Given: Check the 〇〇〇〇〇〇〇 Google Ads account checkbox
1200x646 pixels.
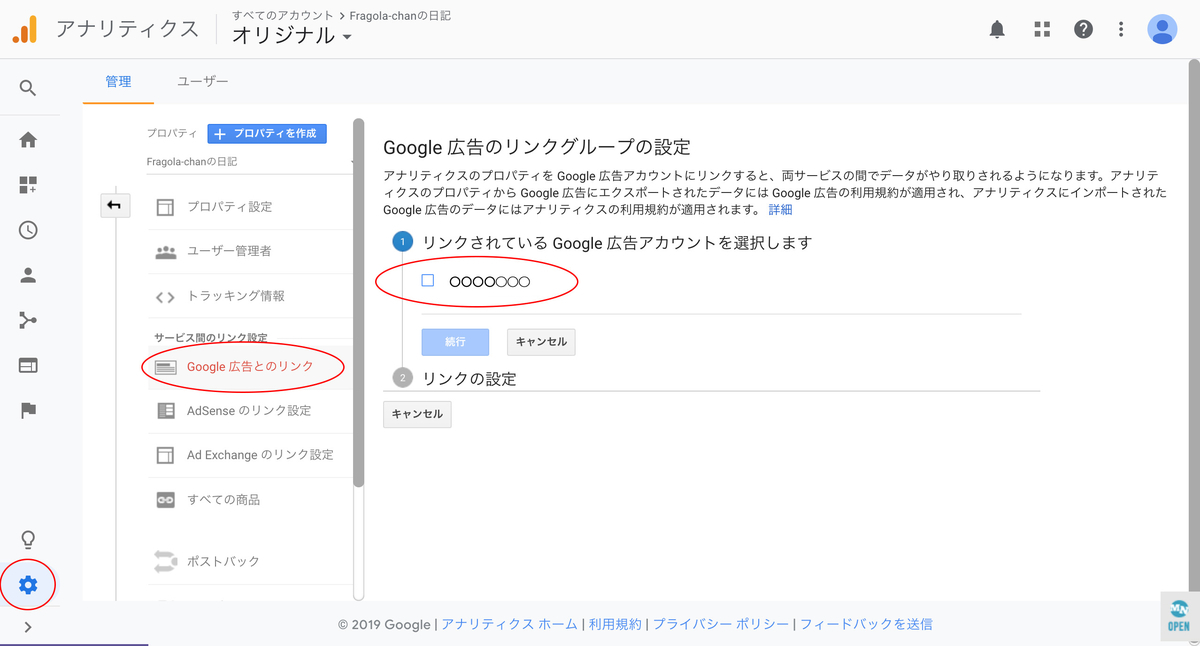Looking at the screenshot, I should pos(427,281).
